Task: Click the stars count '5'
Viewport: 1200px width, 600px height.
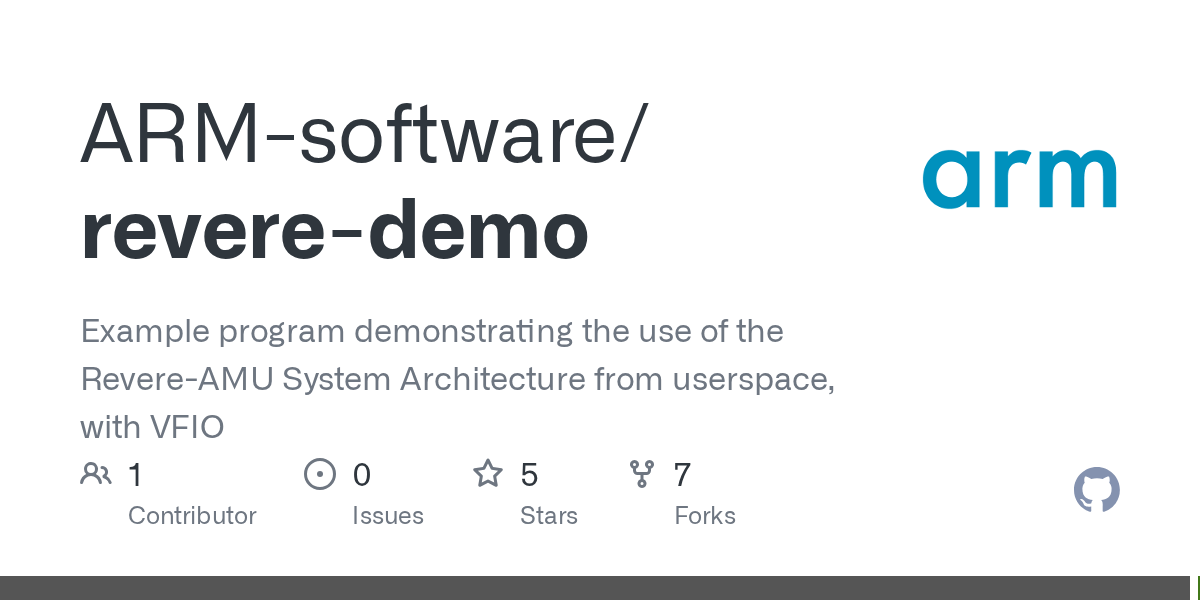Action: click(x=530, y=474)
